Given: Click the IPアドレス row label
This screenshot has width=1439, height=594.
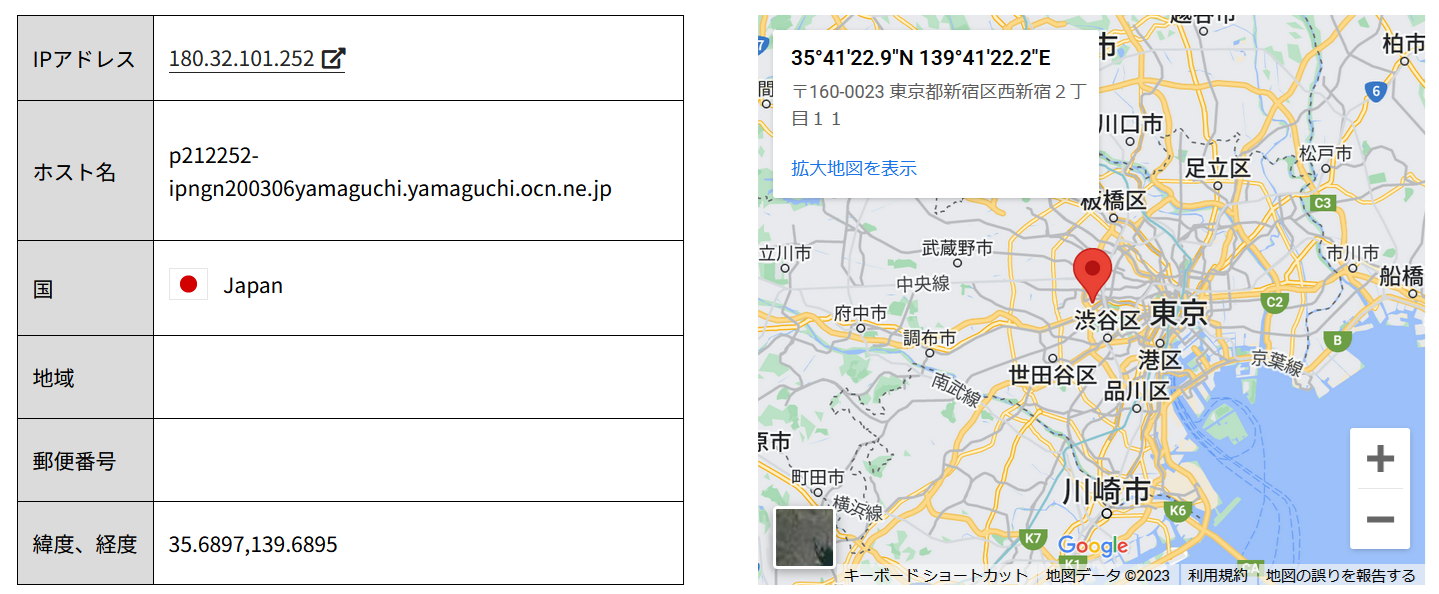Looking at the screenshot, I should [x=84, y=59].
